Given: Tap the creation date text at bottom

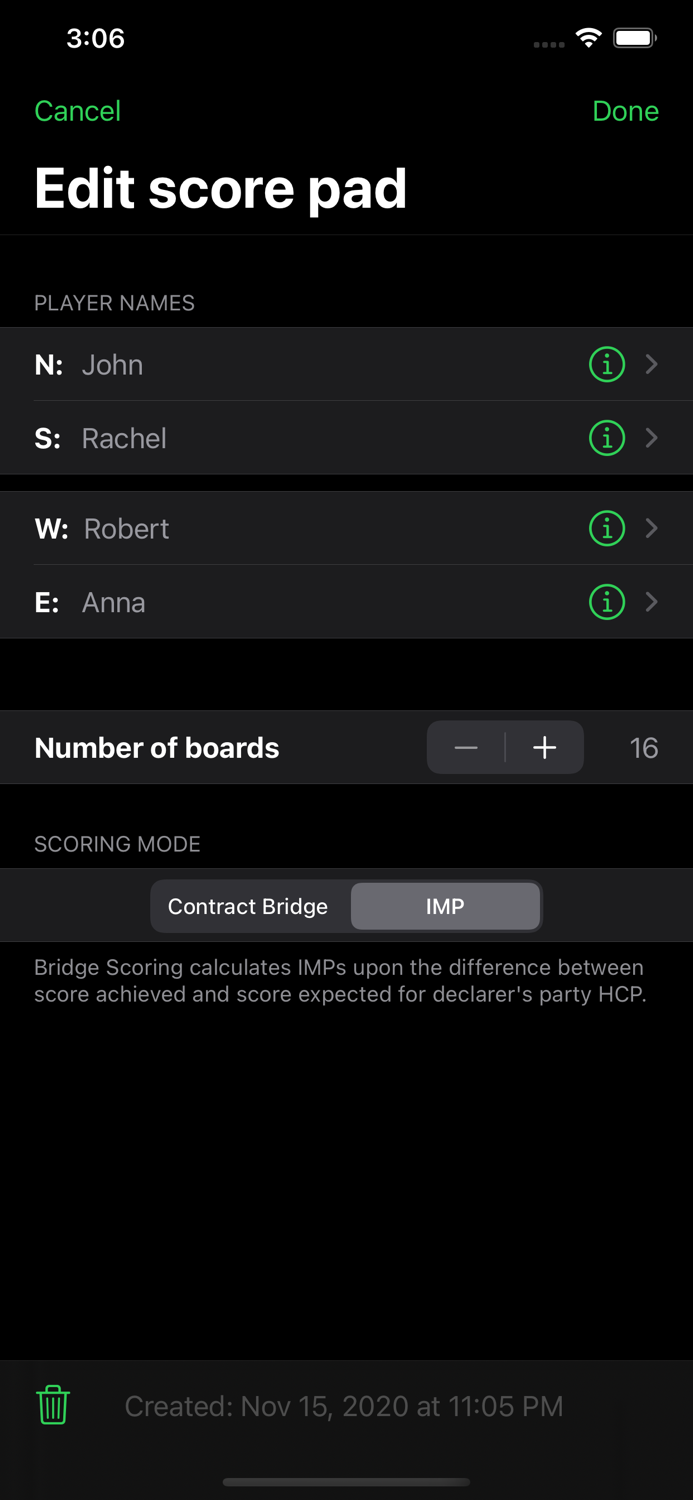Looking at the screenshot, I should click(x=344, y=1405).
